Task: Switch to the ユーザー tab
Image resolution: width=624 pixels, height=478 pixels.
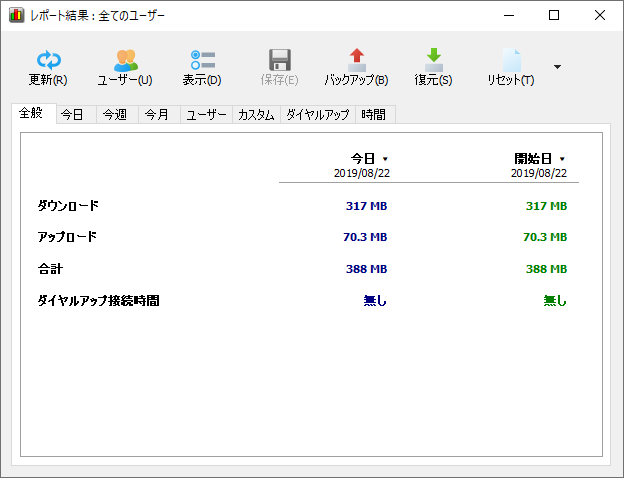Action: (x=206, y=115)
